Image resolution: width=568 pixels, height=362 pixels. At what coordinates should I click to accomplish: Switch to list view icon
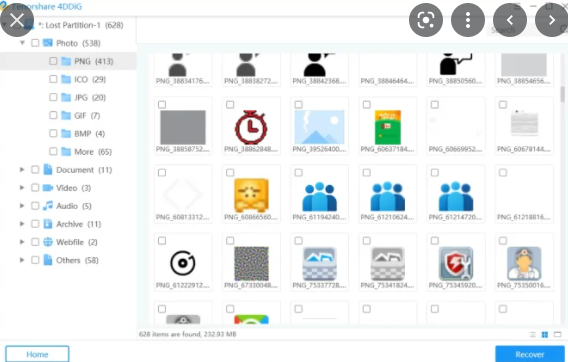[532, 334]
